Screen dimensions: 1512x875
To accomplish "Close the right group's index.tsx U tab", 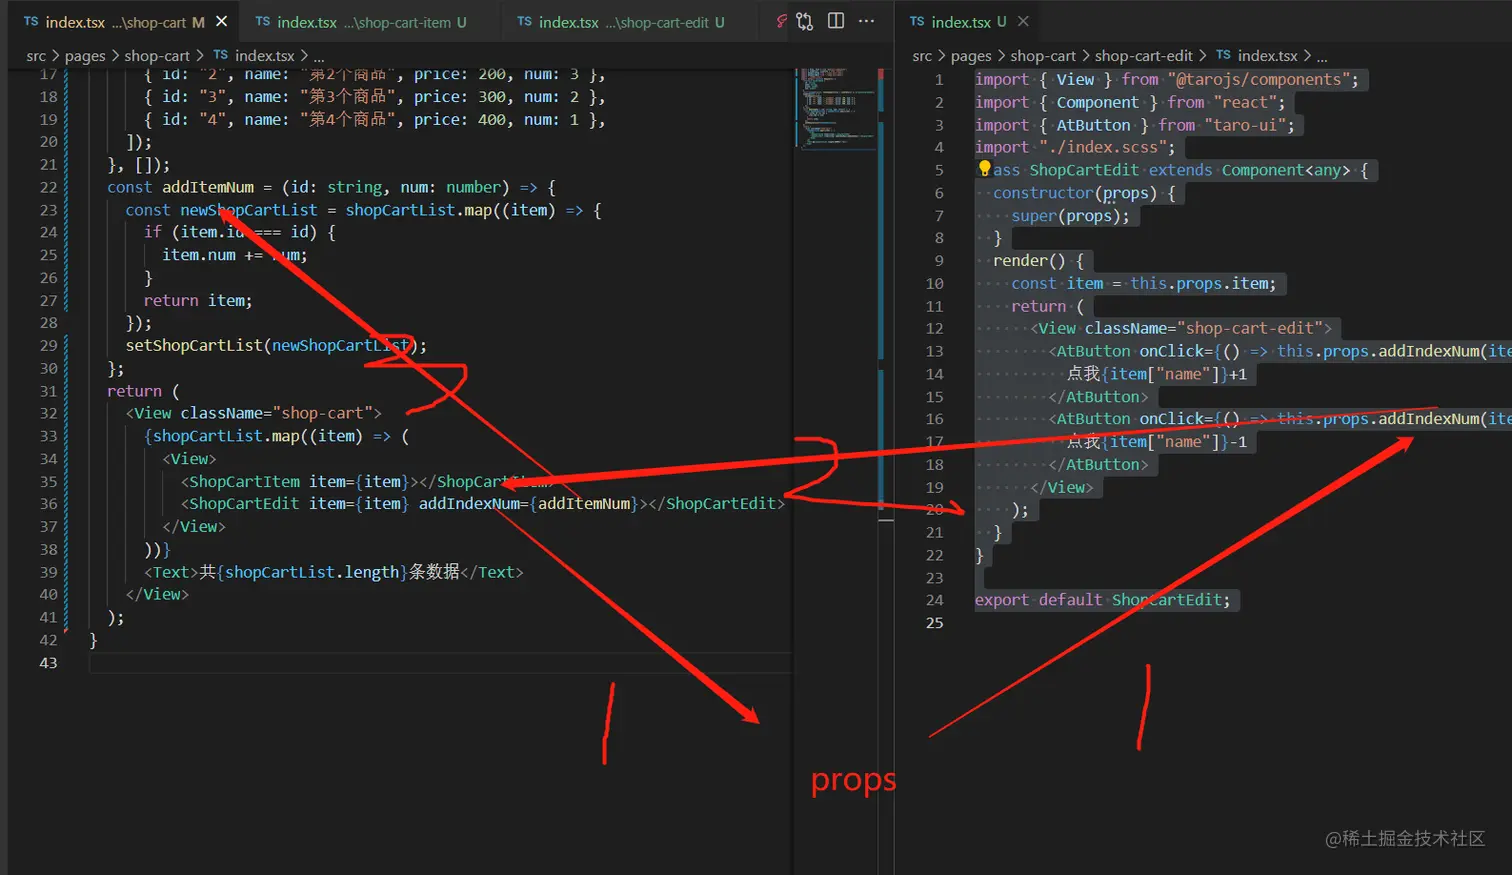I will [1023, 21].
